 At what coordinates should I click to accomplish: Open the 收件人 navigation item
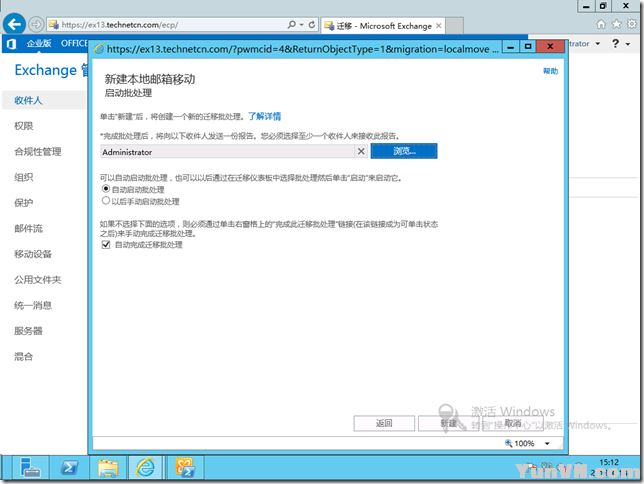click(x=28, y=100)
